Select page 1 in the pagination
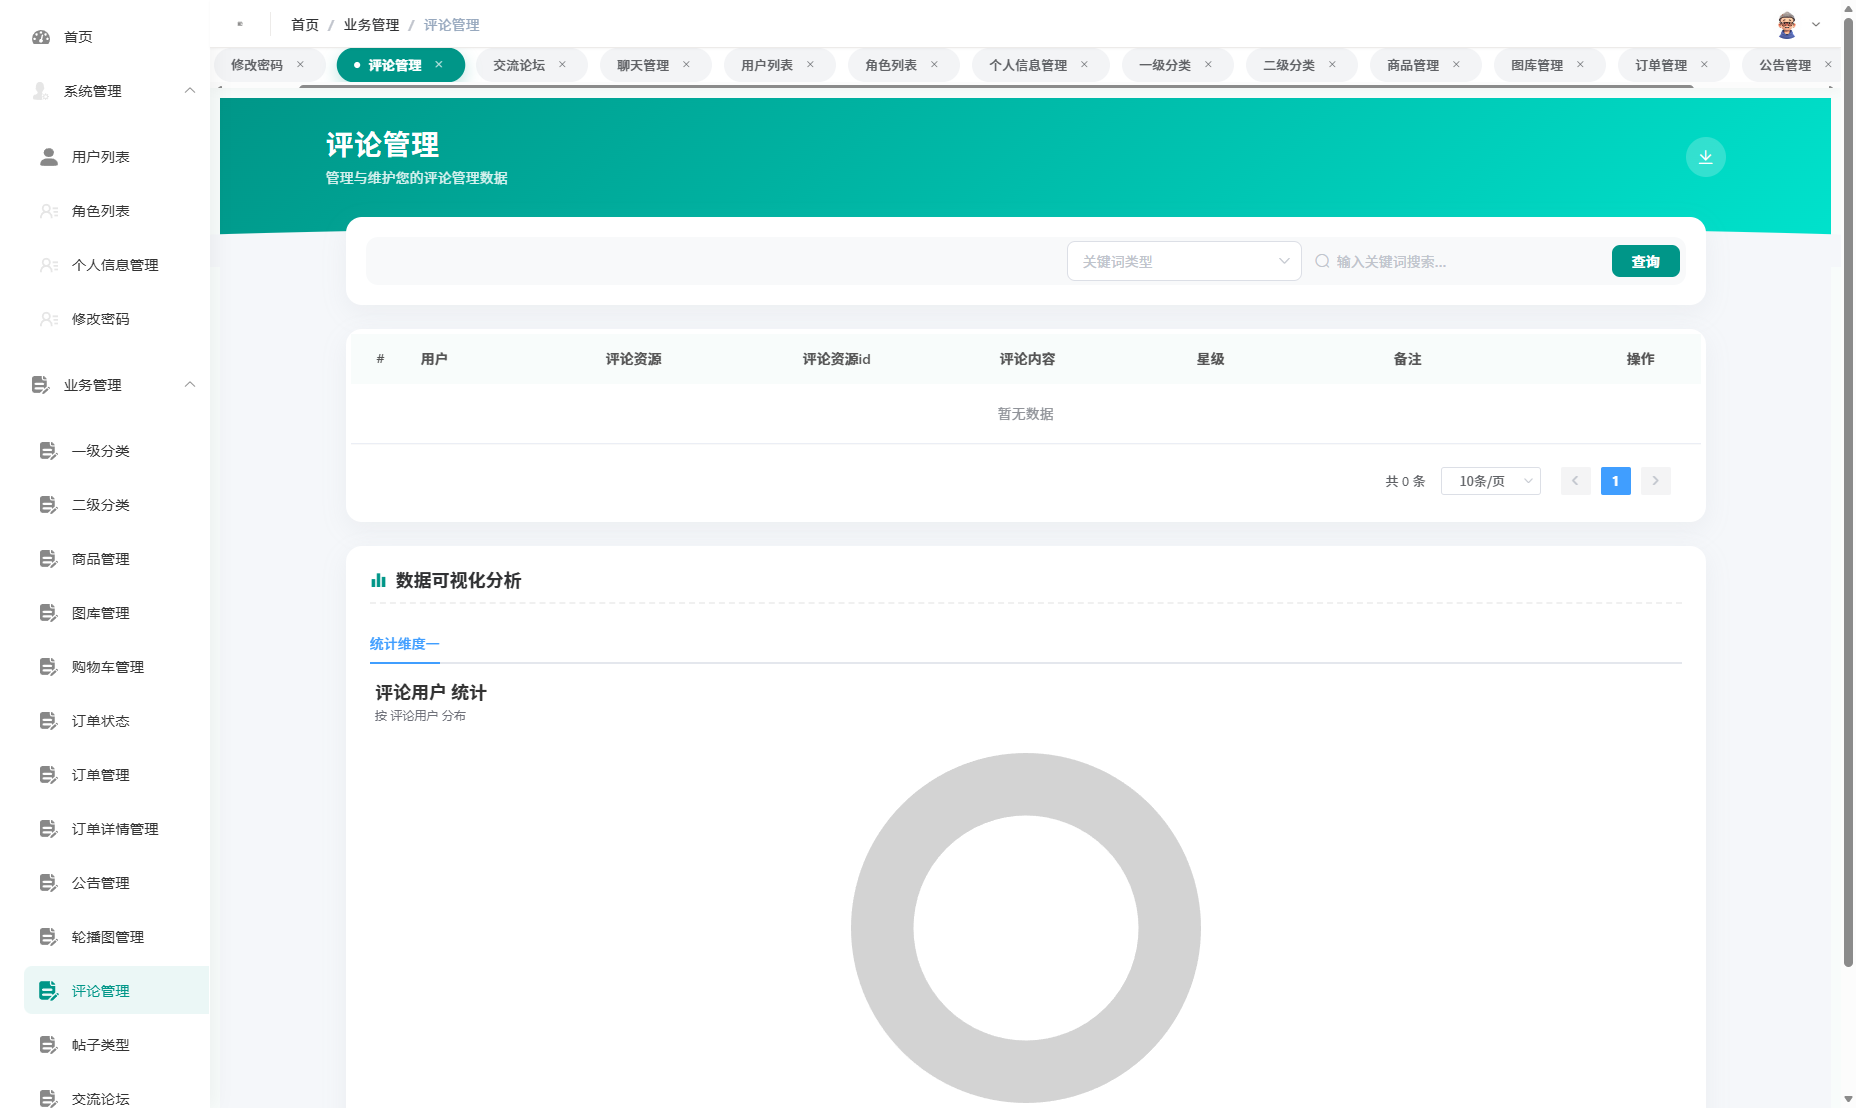The width and height of the screenshot is (1856, 1108). (x=1615, y=480)
